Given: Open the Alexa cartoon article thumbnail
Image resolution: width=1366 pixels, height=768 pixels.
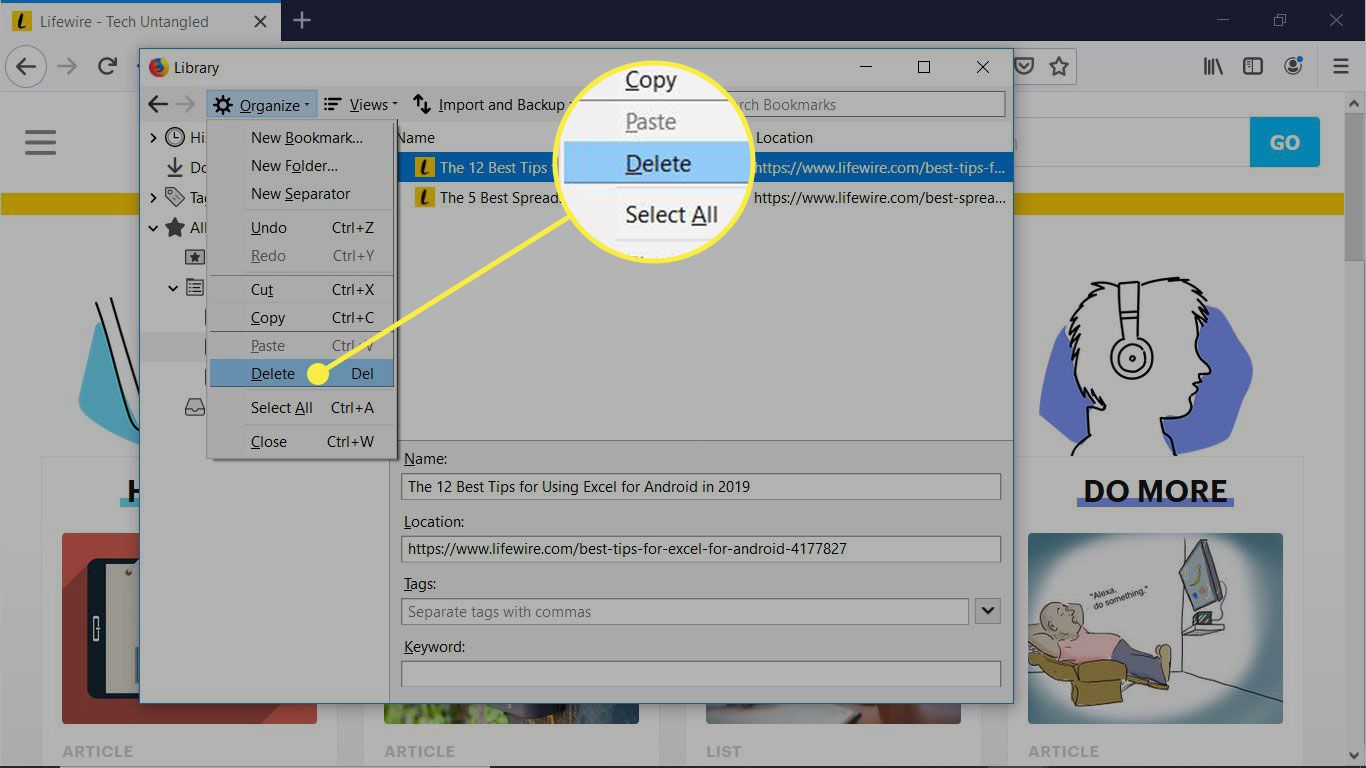Looking at the screenshot, I should pyautogui.click(x=1155, y=628).
